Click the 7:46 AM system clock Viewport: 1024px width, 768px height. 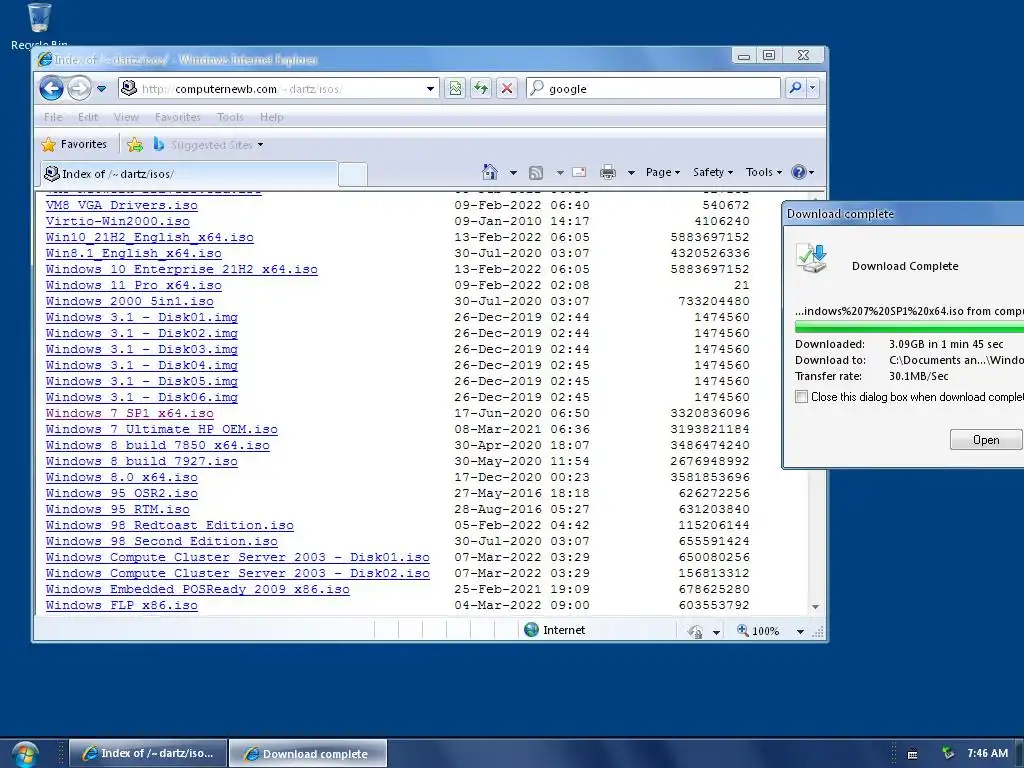pyautogui.click(x=987, y=753)
